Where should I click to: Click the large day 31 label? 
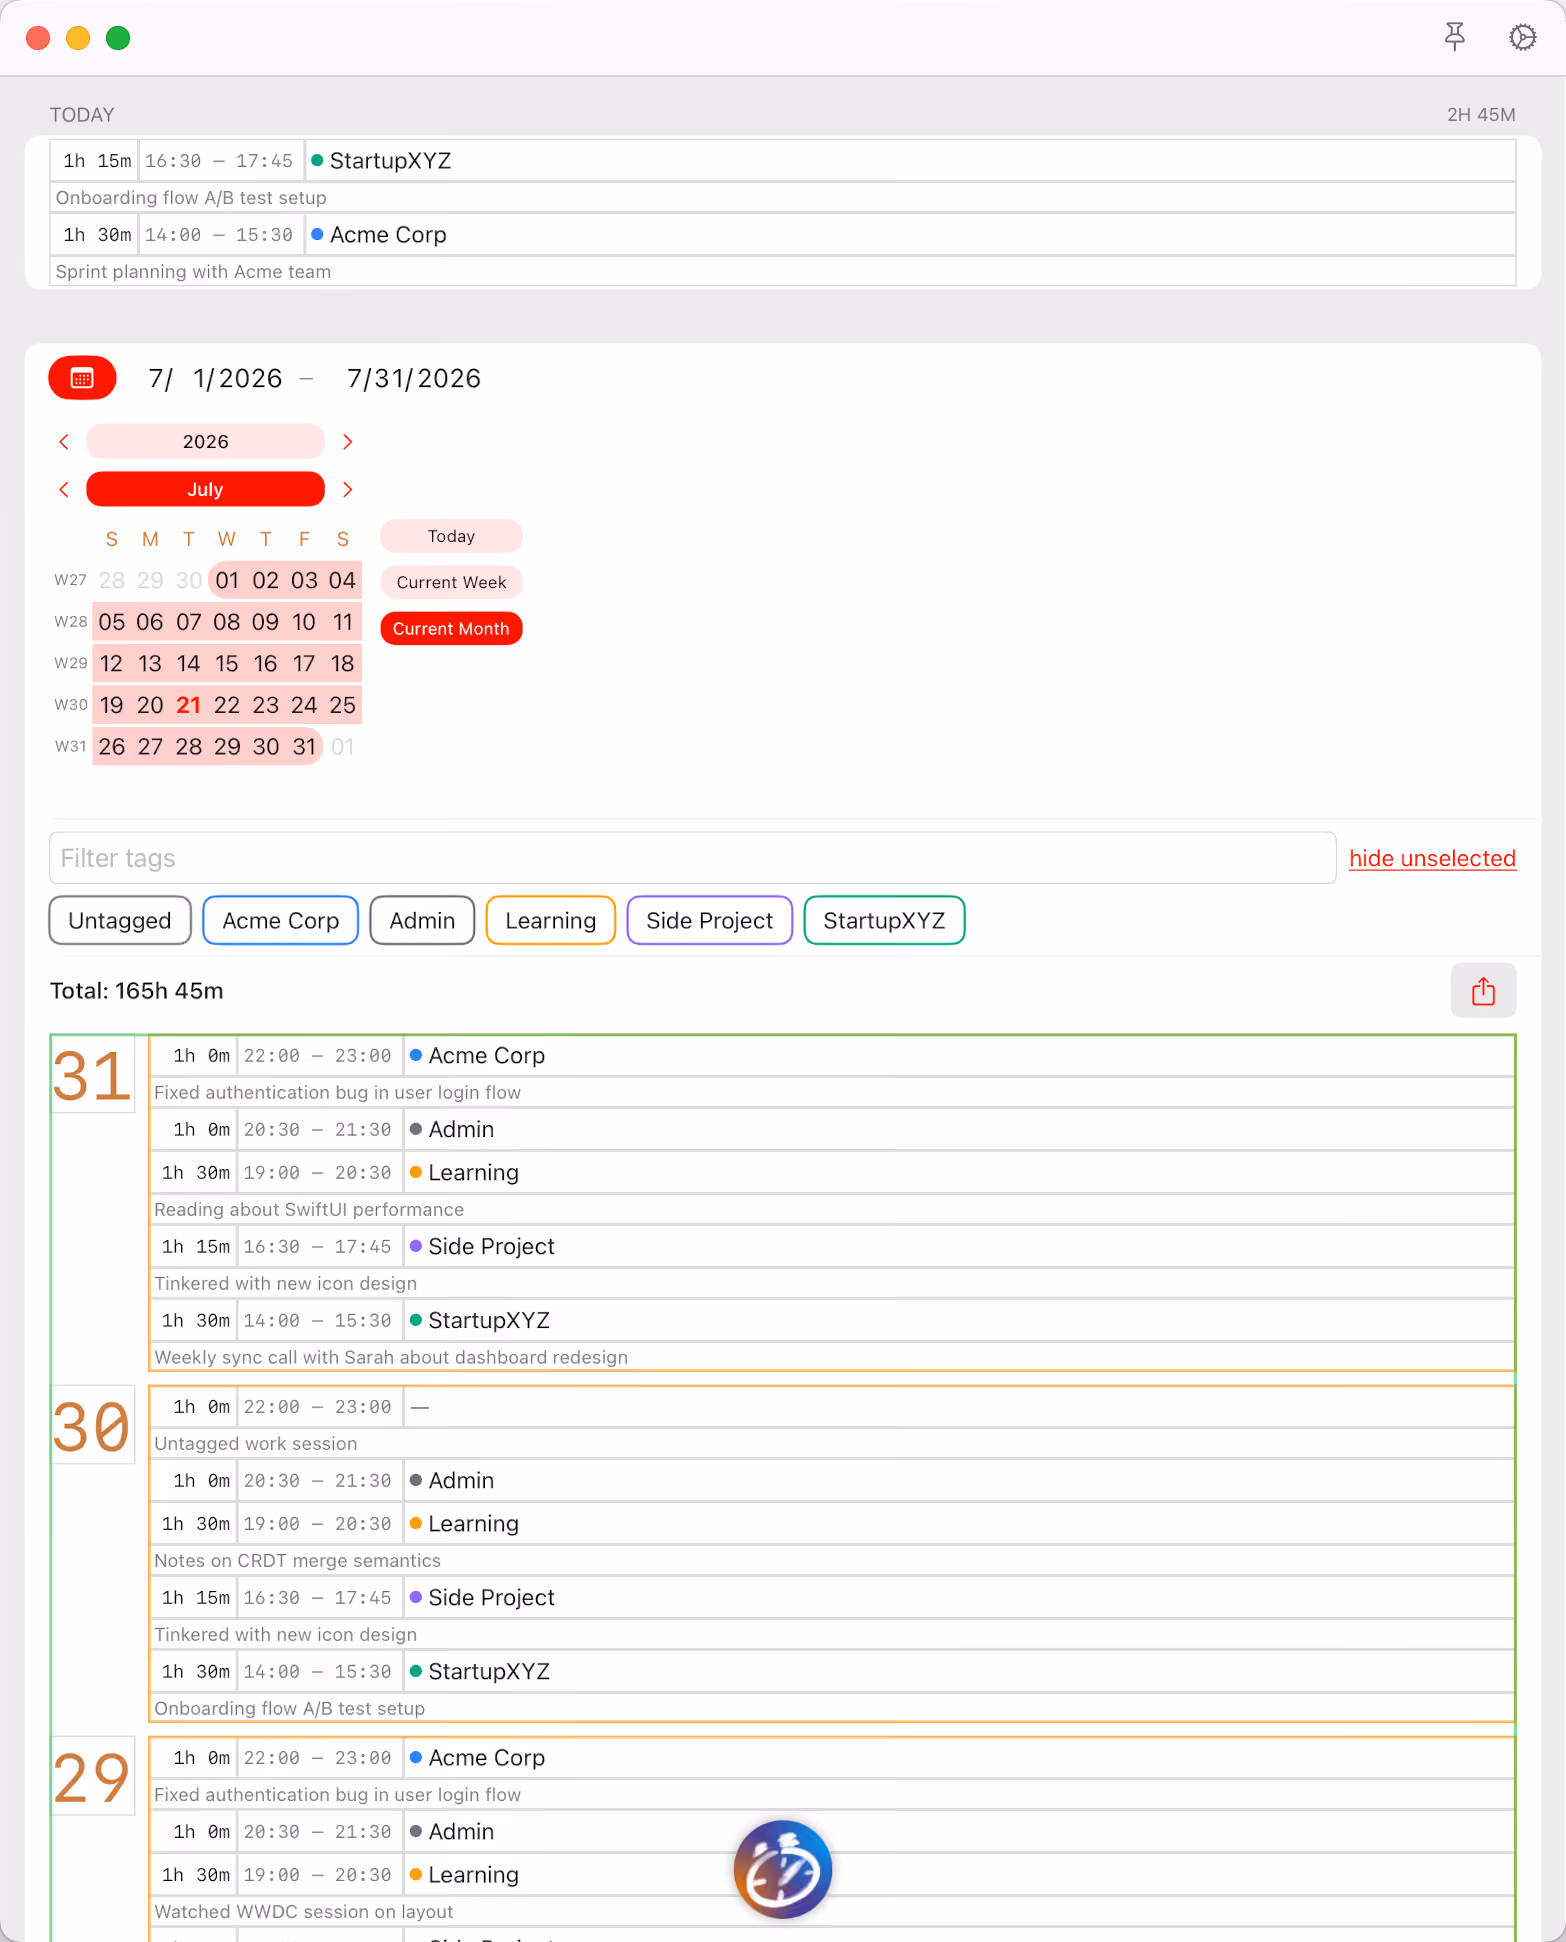(91, 1076)
